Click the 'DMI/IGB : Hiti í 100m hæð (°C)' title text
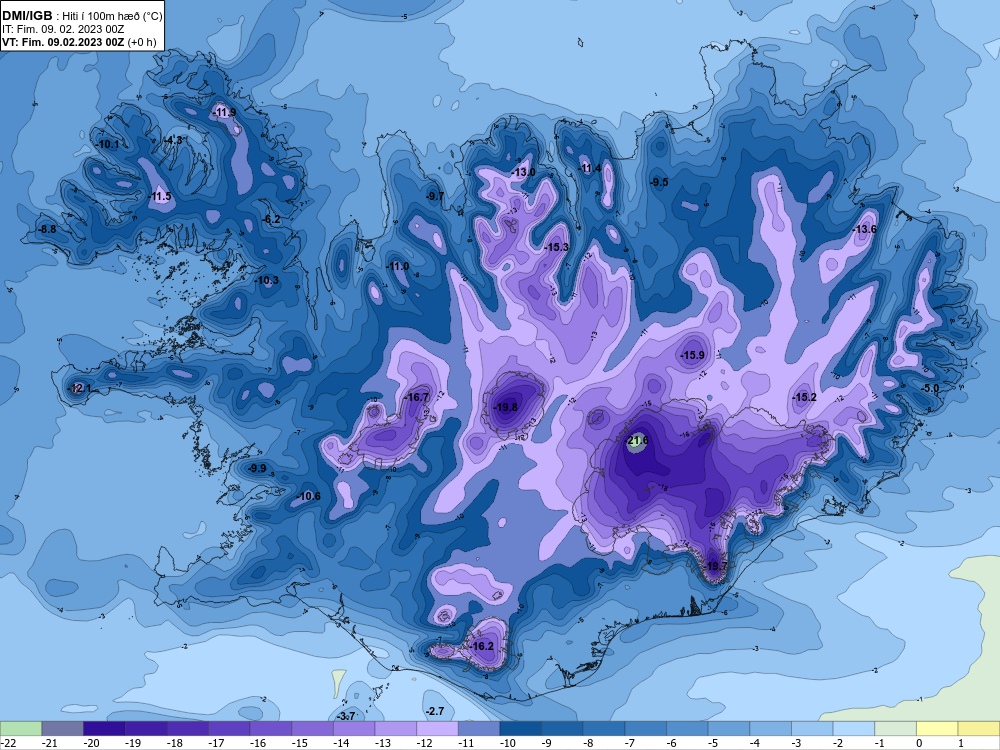This screenshot has height=750, width=1000. tap(82, 16)
